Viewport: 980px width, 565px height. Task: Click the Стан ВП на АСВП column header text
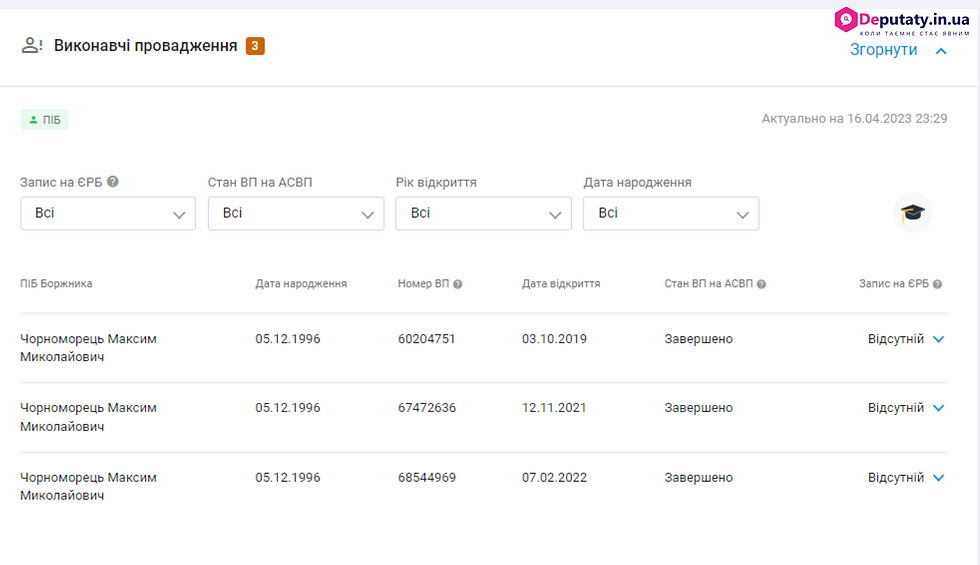pyautogui.click(x=708, y=284)
